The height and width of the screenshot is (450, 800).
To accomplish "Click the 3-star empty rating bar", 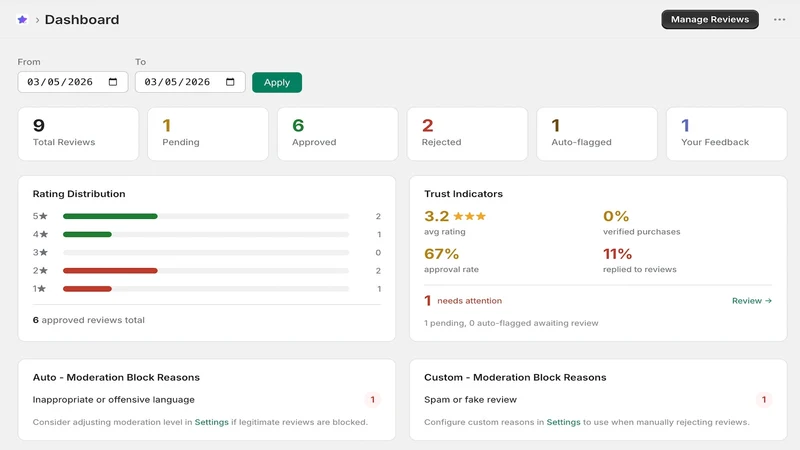I will pos(206,253).
